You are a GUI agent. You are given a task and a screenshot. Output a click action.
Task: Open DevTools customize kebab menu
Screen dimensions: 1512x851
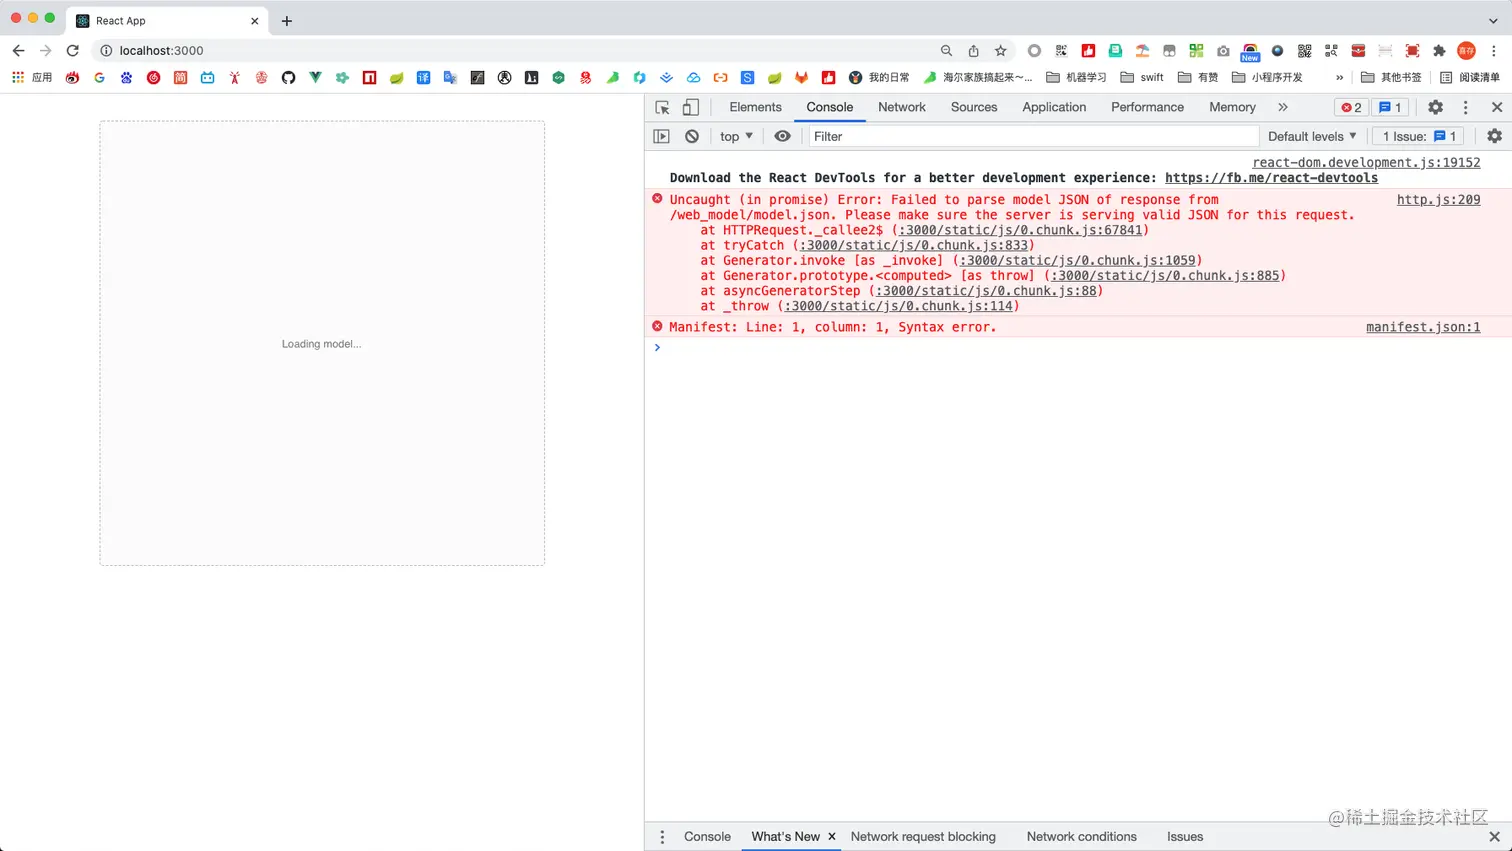pyautogui.click(x=1466, y=107)
